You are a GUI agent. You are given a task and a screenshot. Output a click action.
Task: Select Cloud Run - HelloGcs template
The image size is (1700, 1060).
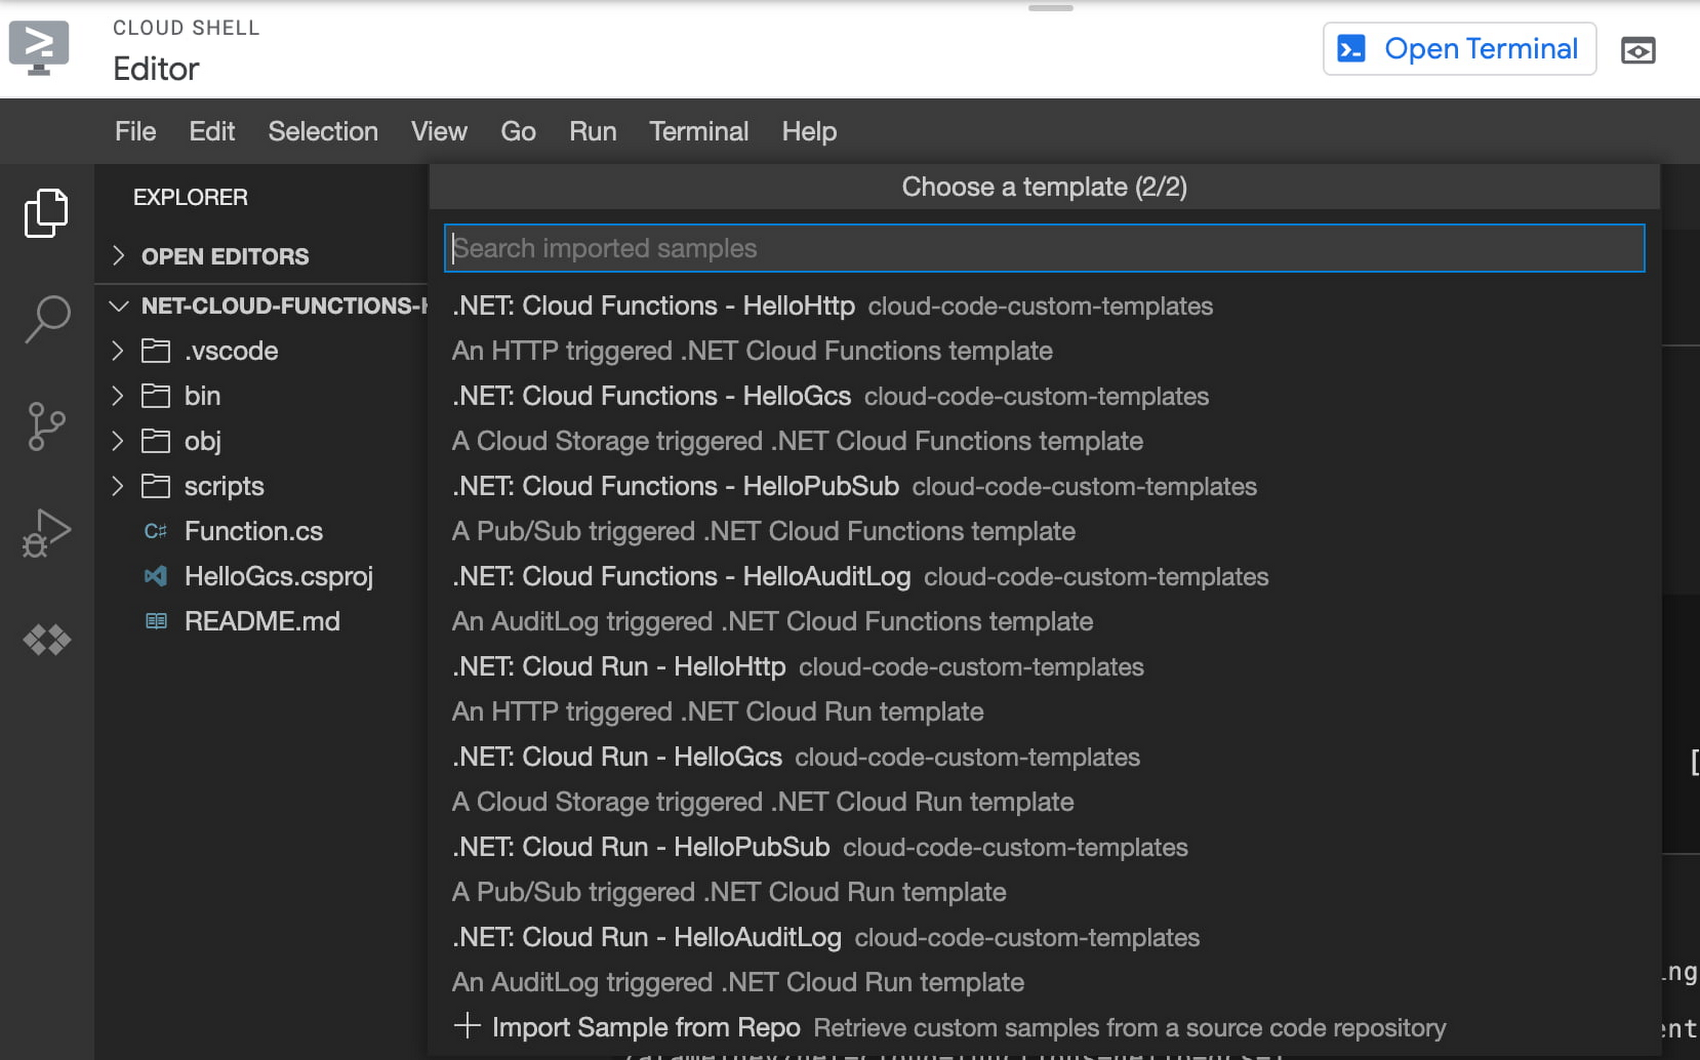point(1044,779)
